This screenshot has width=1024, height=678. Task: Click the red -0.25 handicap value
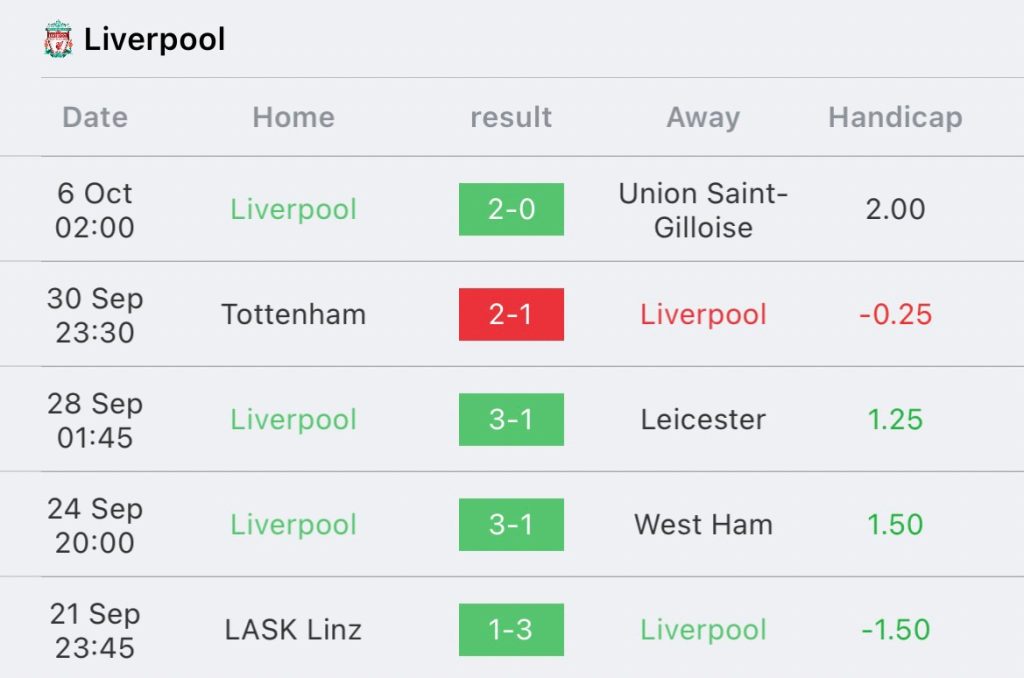(895, 314)
